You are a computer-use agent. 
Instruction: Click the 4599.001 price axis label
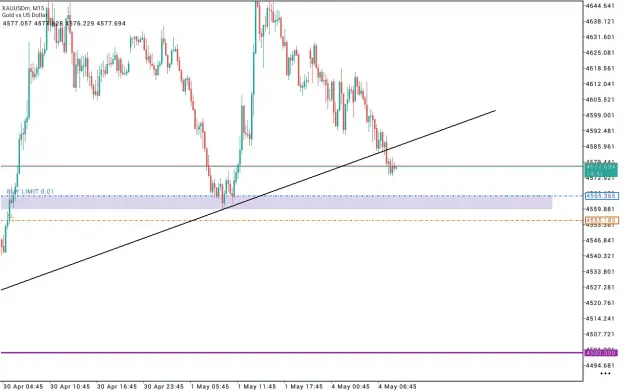[x=600, y=115]
